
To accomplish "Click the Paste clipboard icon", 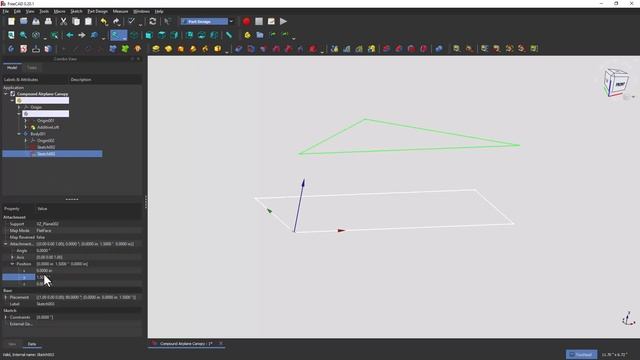I will point(88,21).
